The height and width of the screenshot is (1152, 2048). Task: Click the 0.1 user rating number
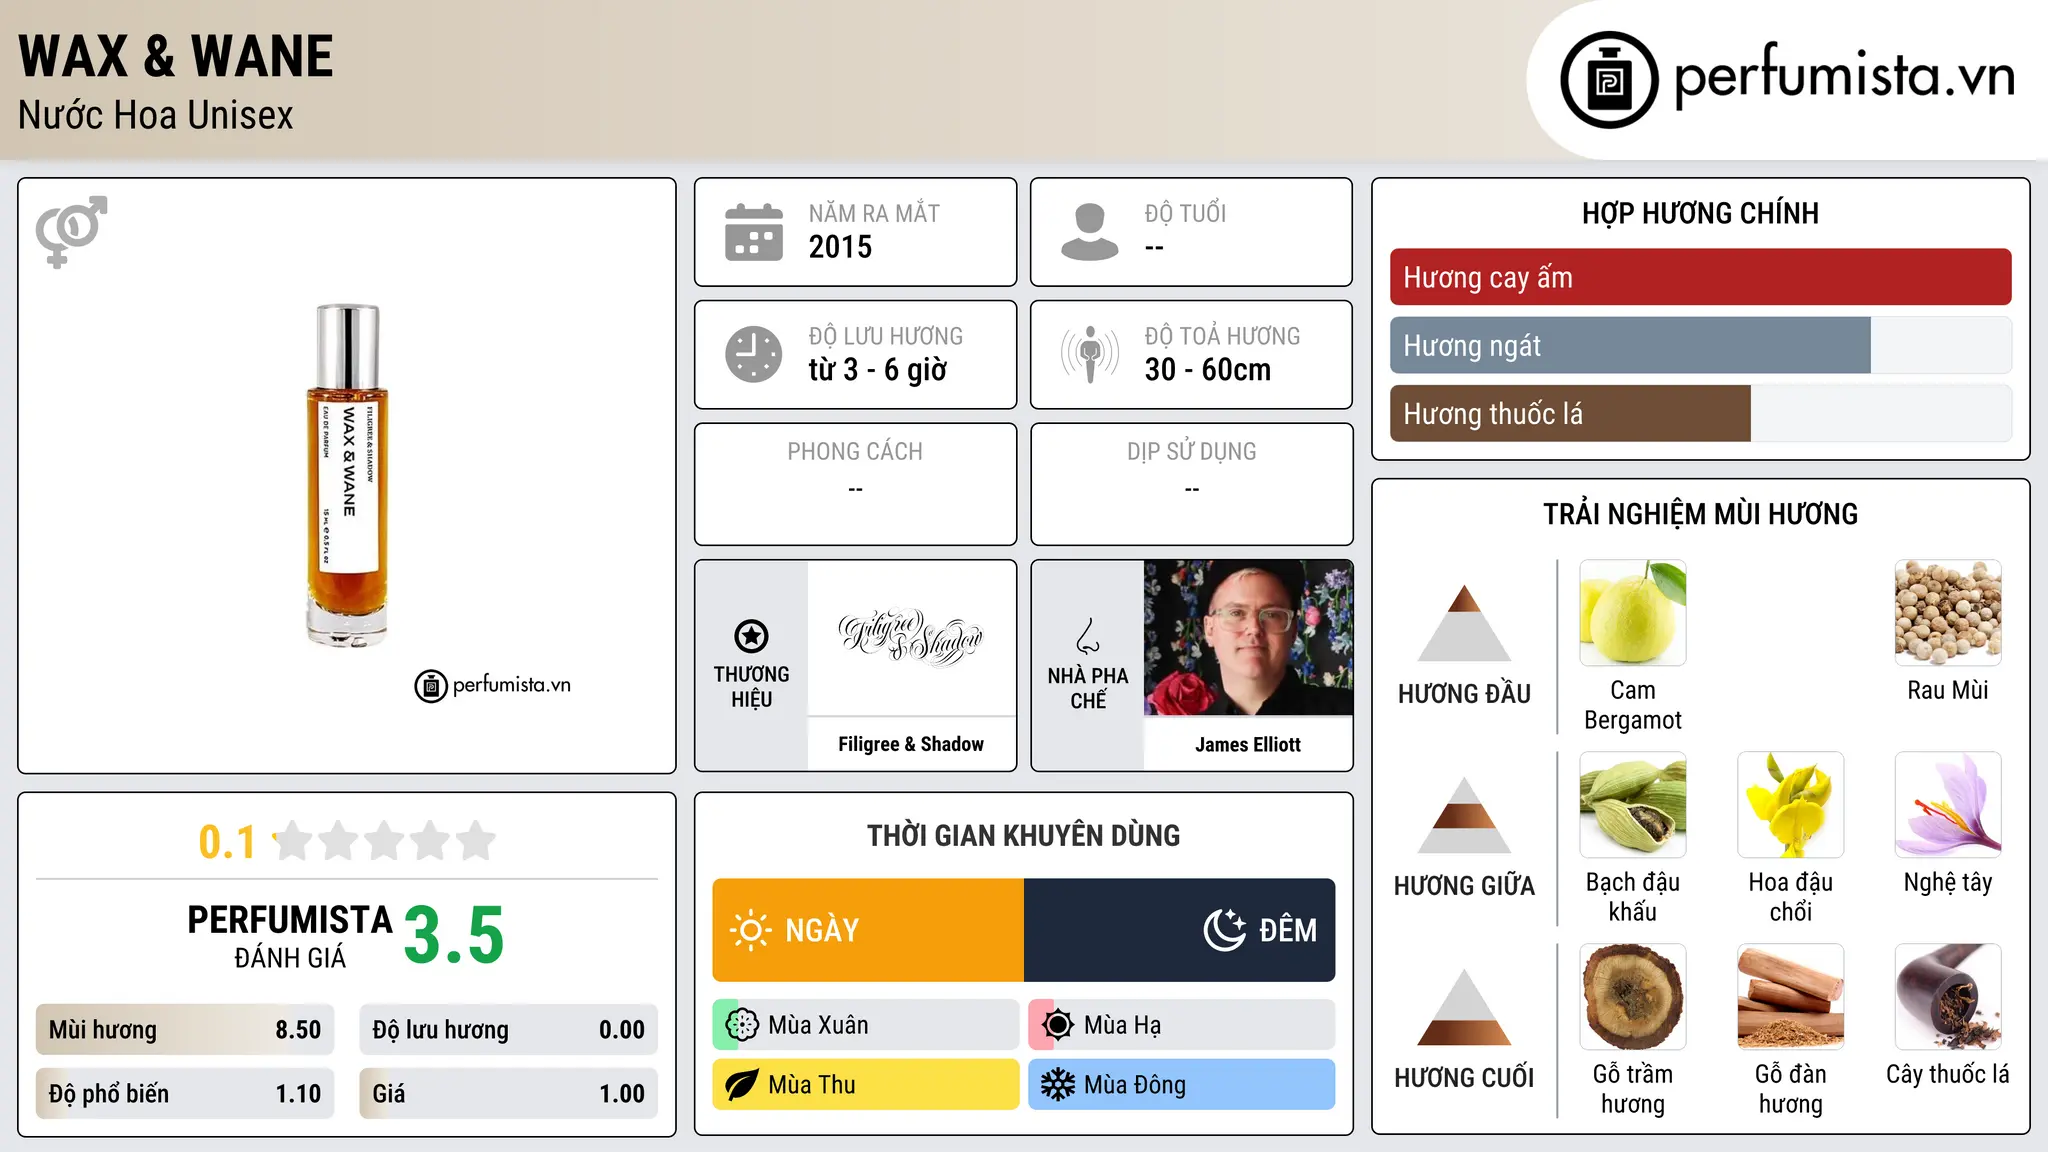pos(227,842)
